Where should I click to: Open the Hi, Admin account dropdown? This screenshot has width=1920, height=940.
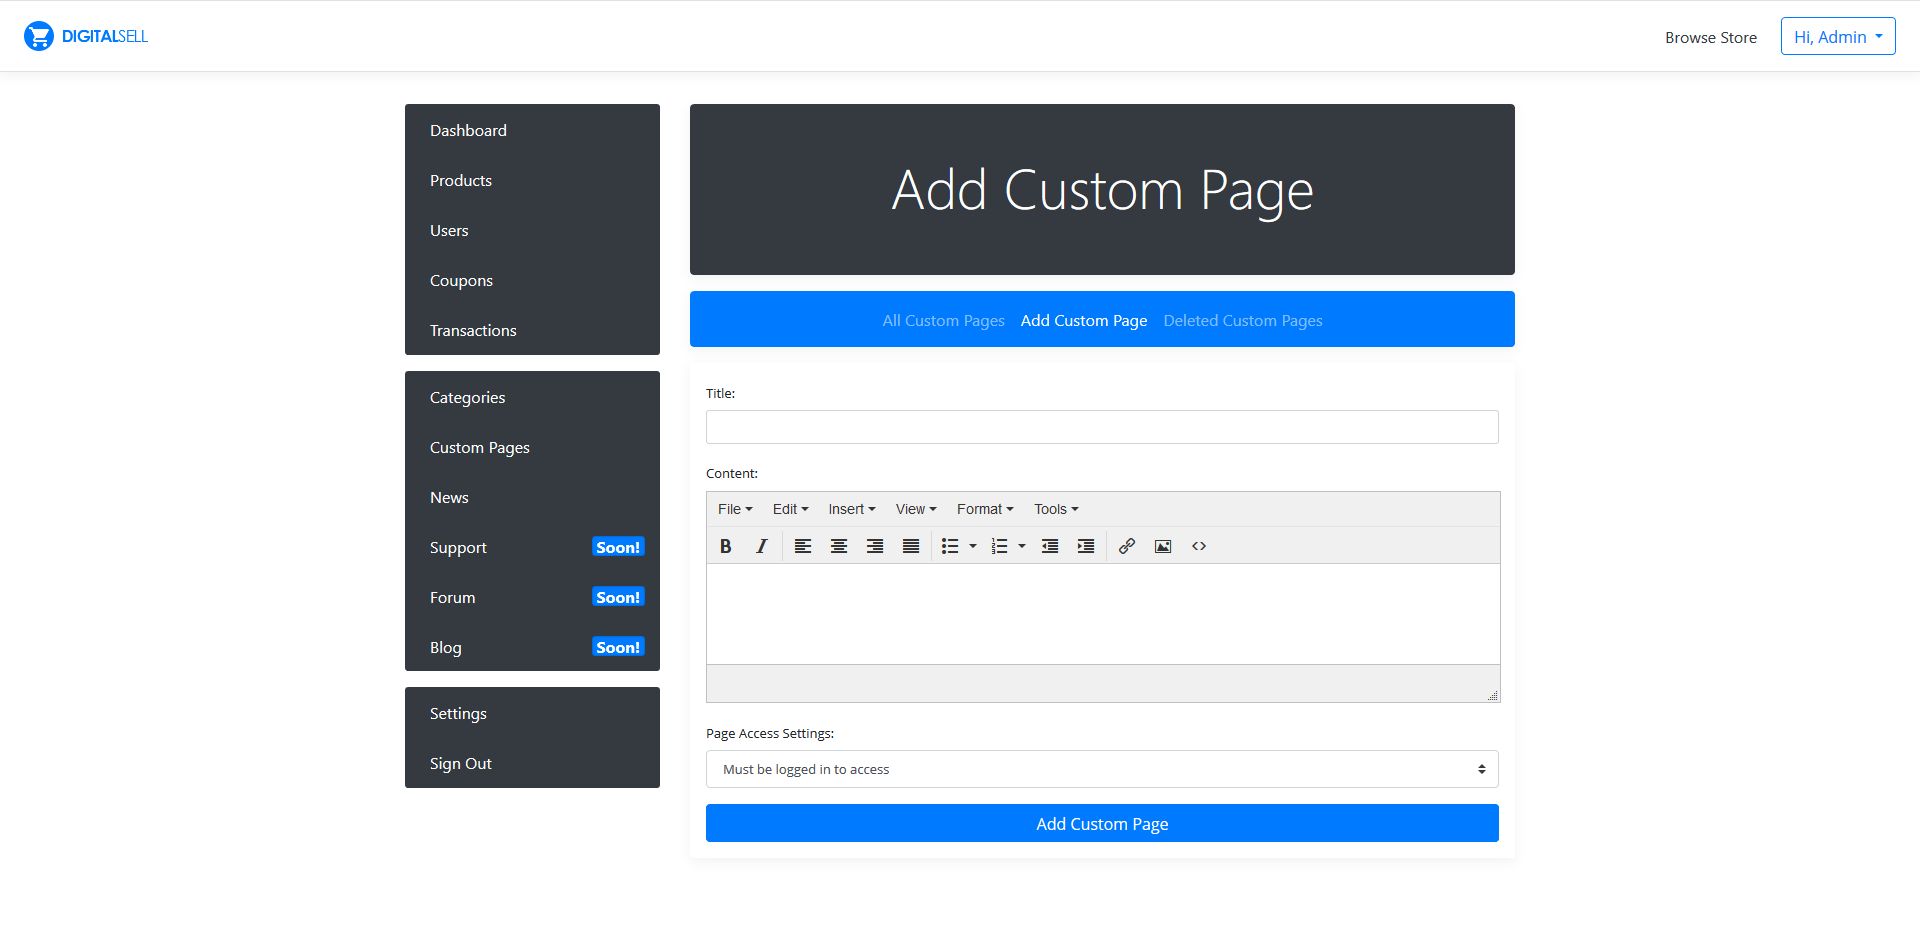[1837, 37]
